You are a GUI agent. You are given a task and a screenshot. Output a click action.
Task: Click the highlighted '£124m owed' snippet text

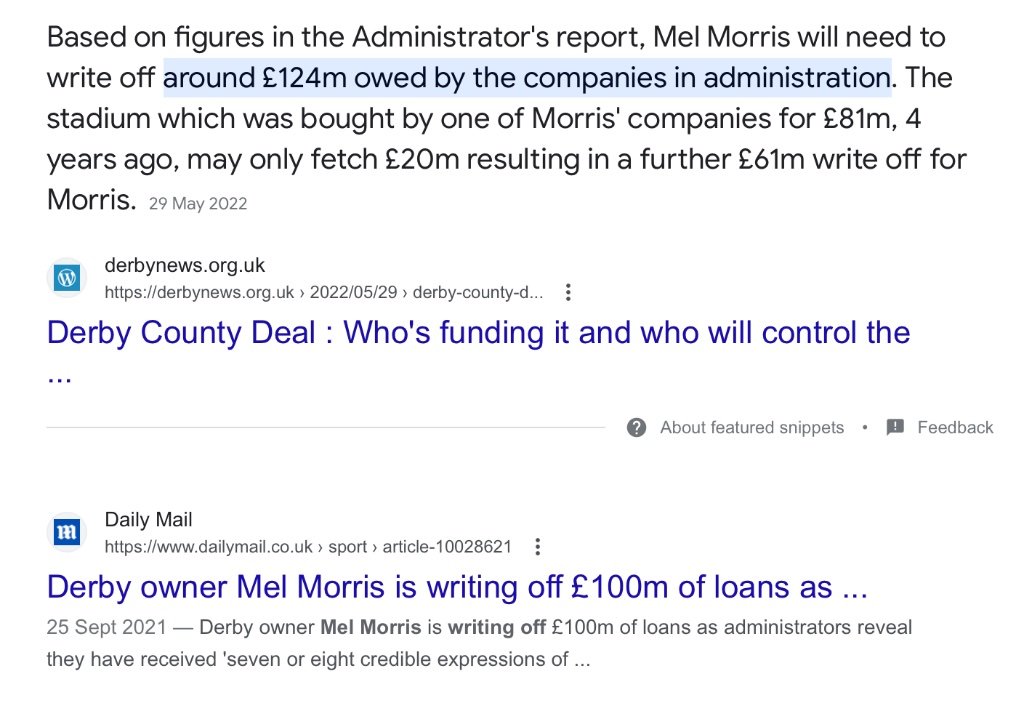coord(526,77)
